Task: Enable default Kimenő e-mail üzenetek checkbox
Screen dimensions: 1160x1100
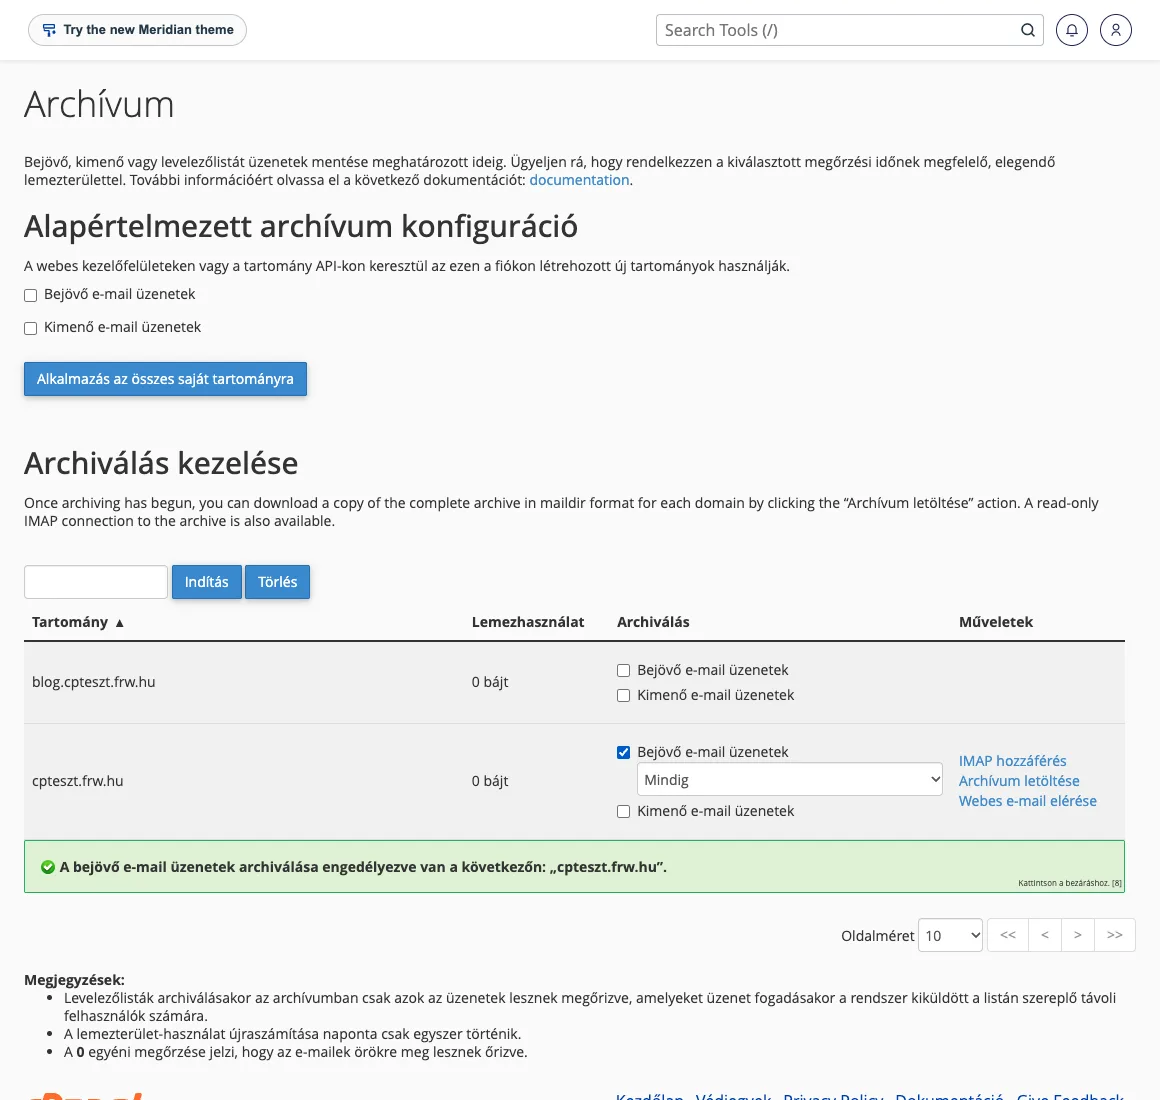Action: click(30, 328)
